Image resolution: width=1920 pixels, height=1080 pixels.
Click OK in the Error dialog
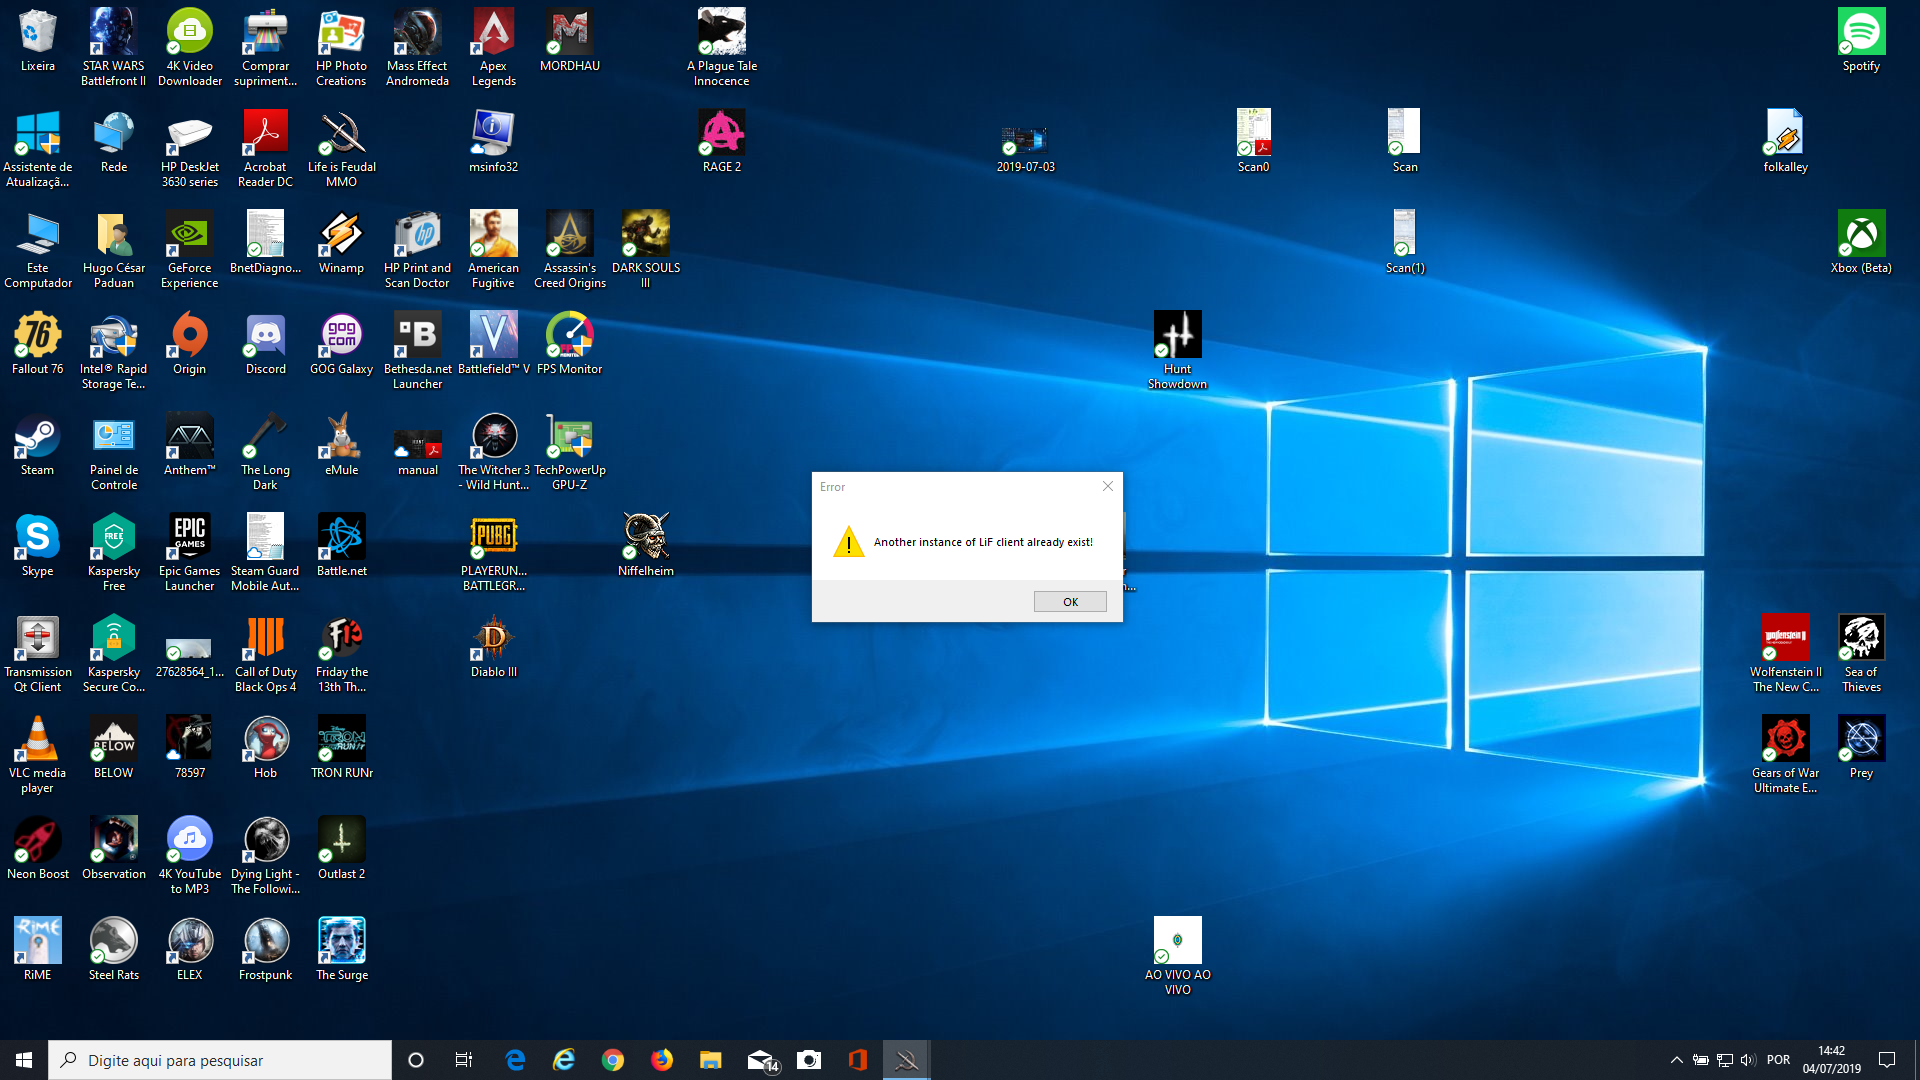[x=1070, y=602]
